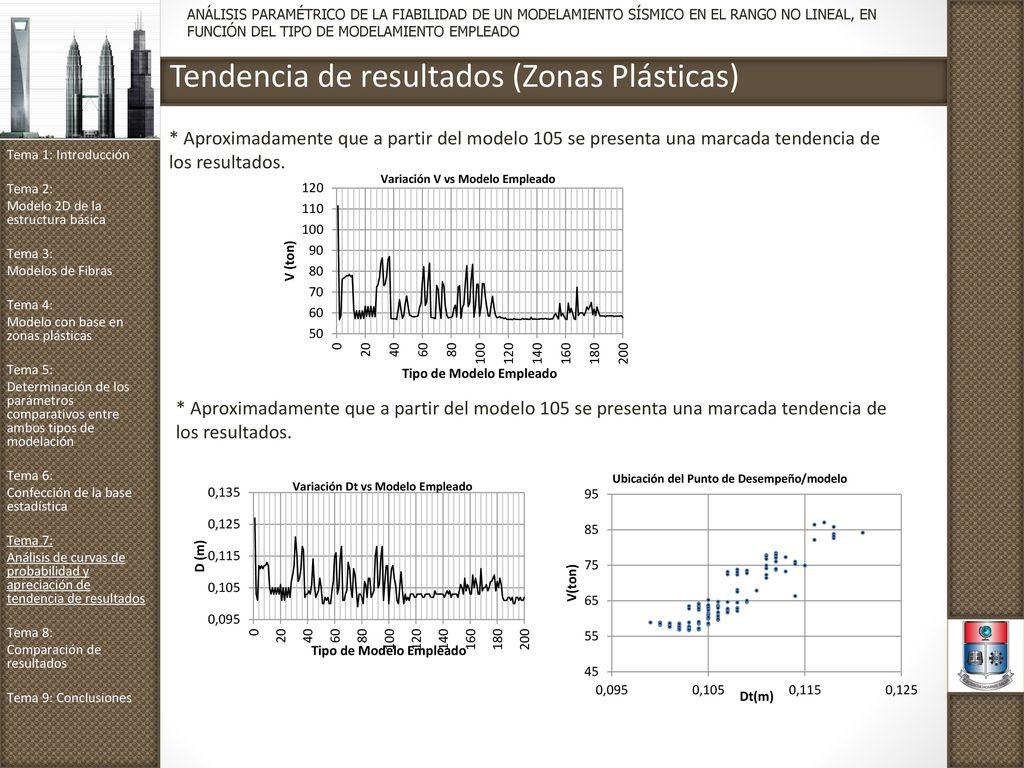This screenshot has height=768, width=1024.
Task: Open Tema 3: Modelos de Fibras
Action: pyautogui.click(x=59, y=263)
